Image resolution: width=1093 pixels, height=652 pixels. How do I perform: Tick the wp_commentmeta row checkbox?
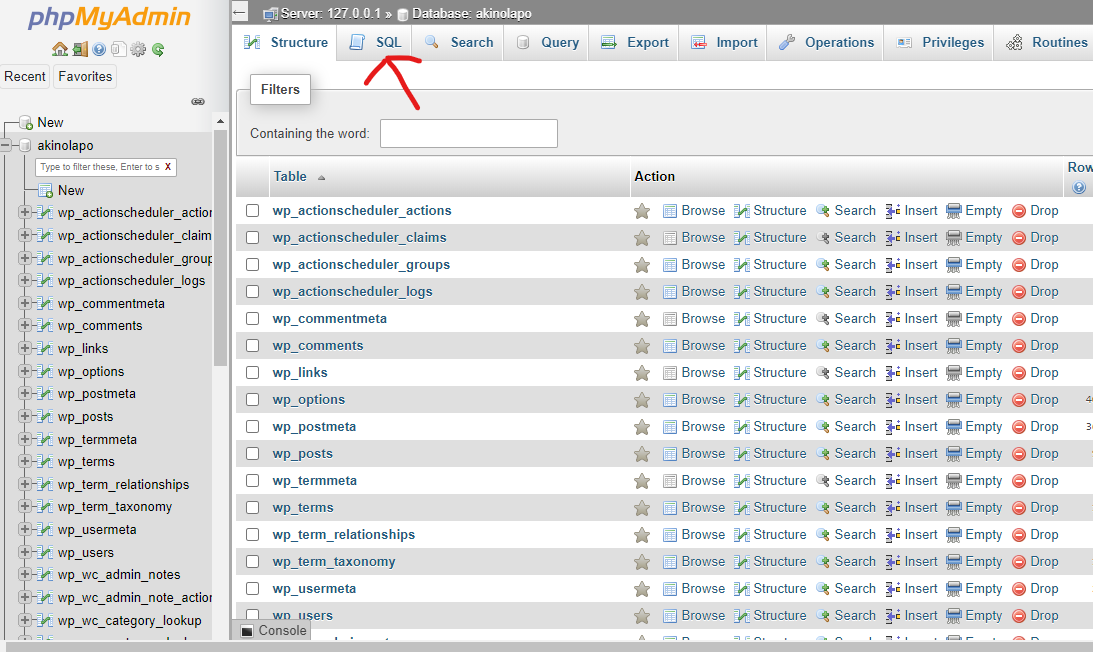coord(252,319)
